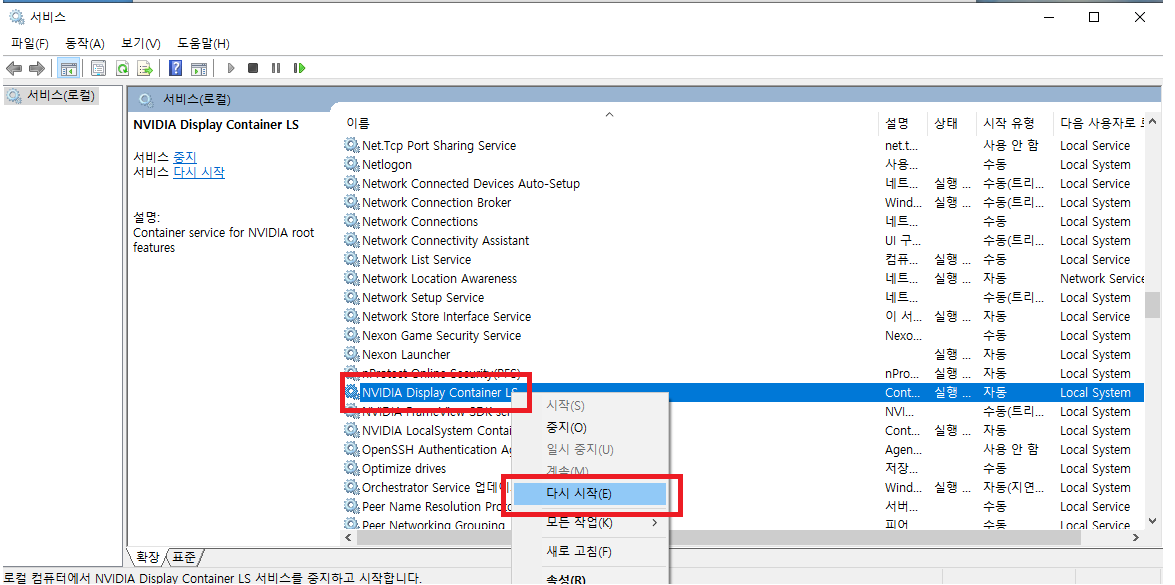The height and width of the screenshot is (585, 1175).
Task: Click the 서비스 중지 link
Action: (x=184, y=157)
